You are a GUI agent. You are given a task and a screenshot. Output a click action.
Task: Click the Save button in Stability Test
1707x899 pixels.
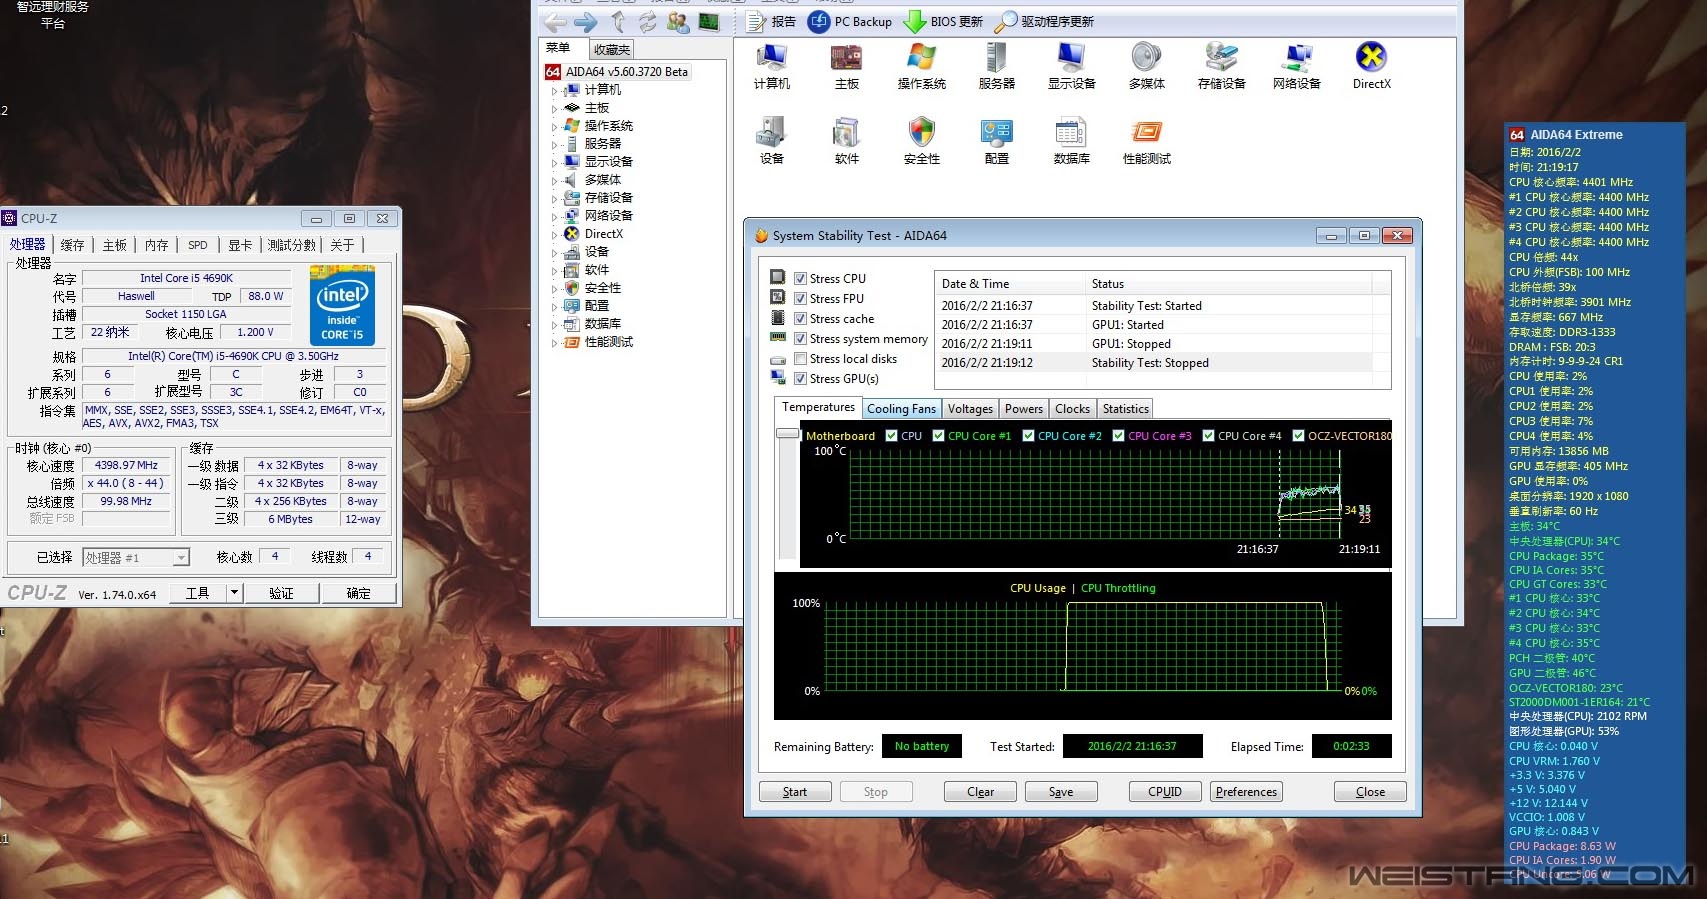click(x=1061, y=792)
